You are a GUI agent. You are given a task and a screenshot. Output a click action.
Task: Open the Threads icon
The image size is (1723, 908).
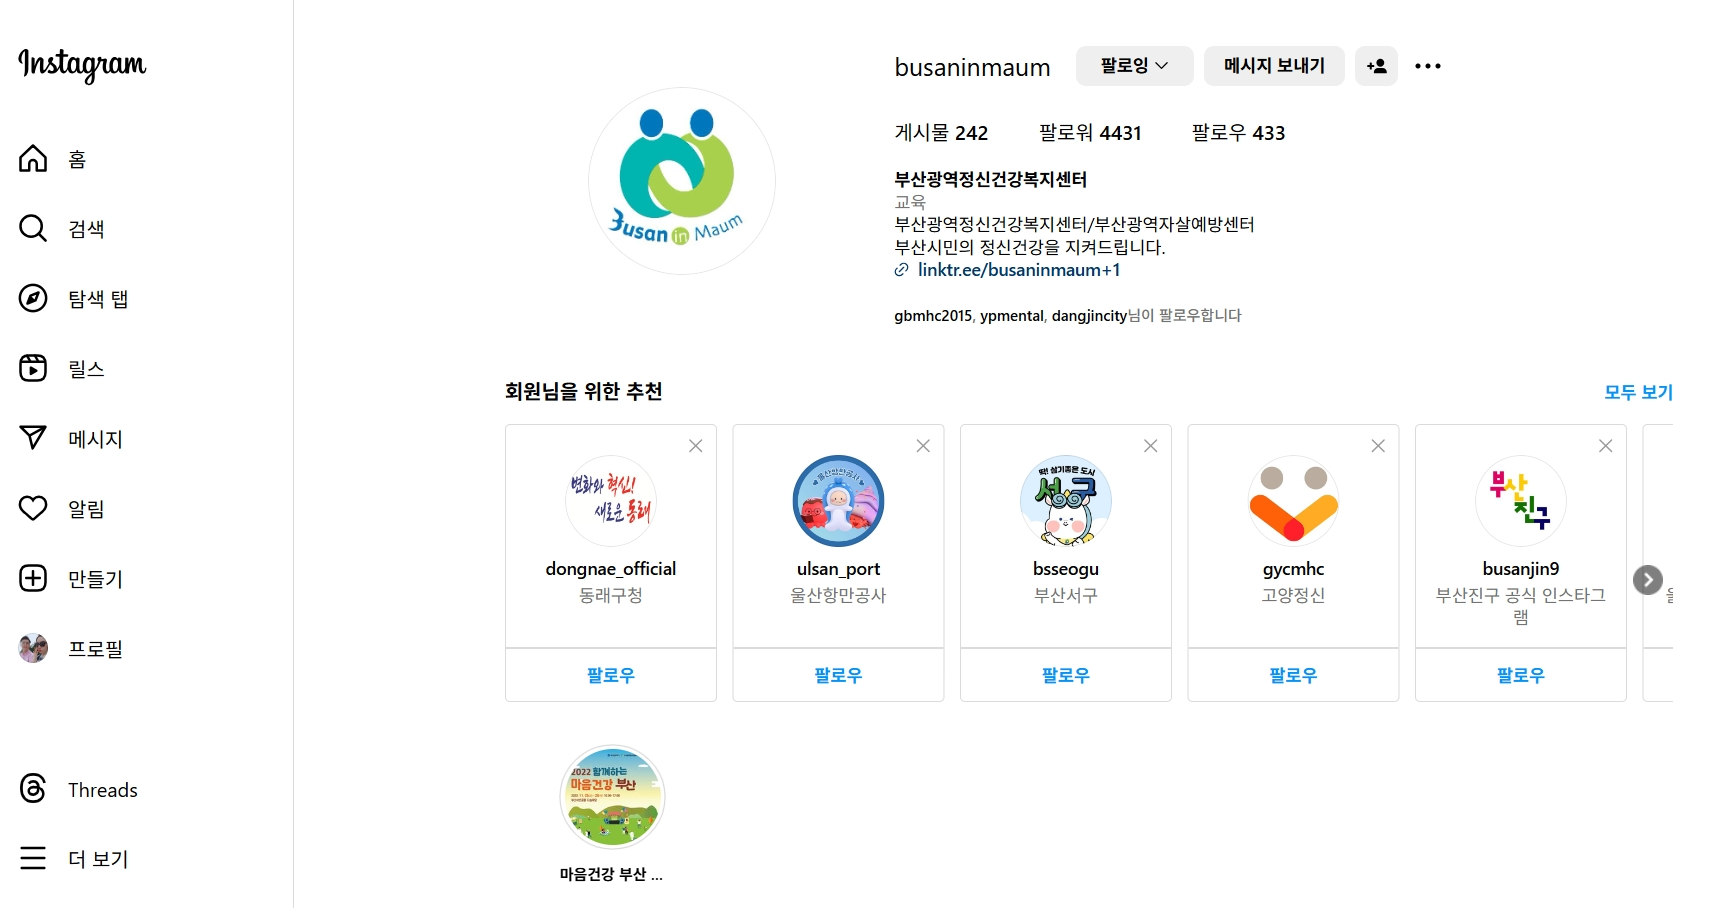pos(33,789)
